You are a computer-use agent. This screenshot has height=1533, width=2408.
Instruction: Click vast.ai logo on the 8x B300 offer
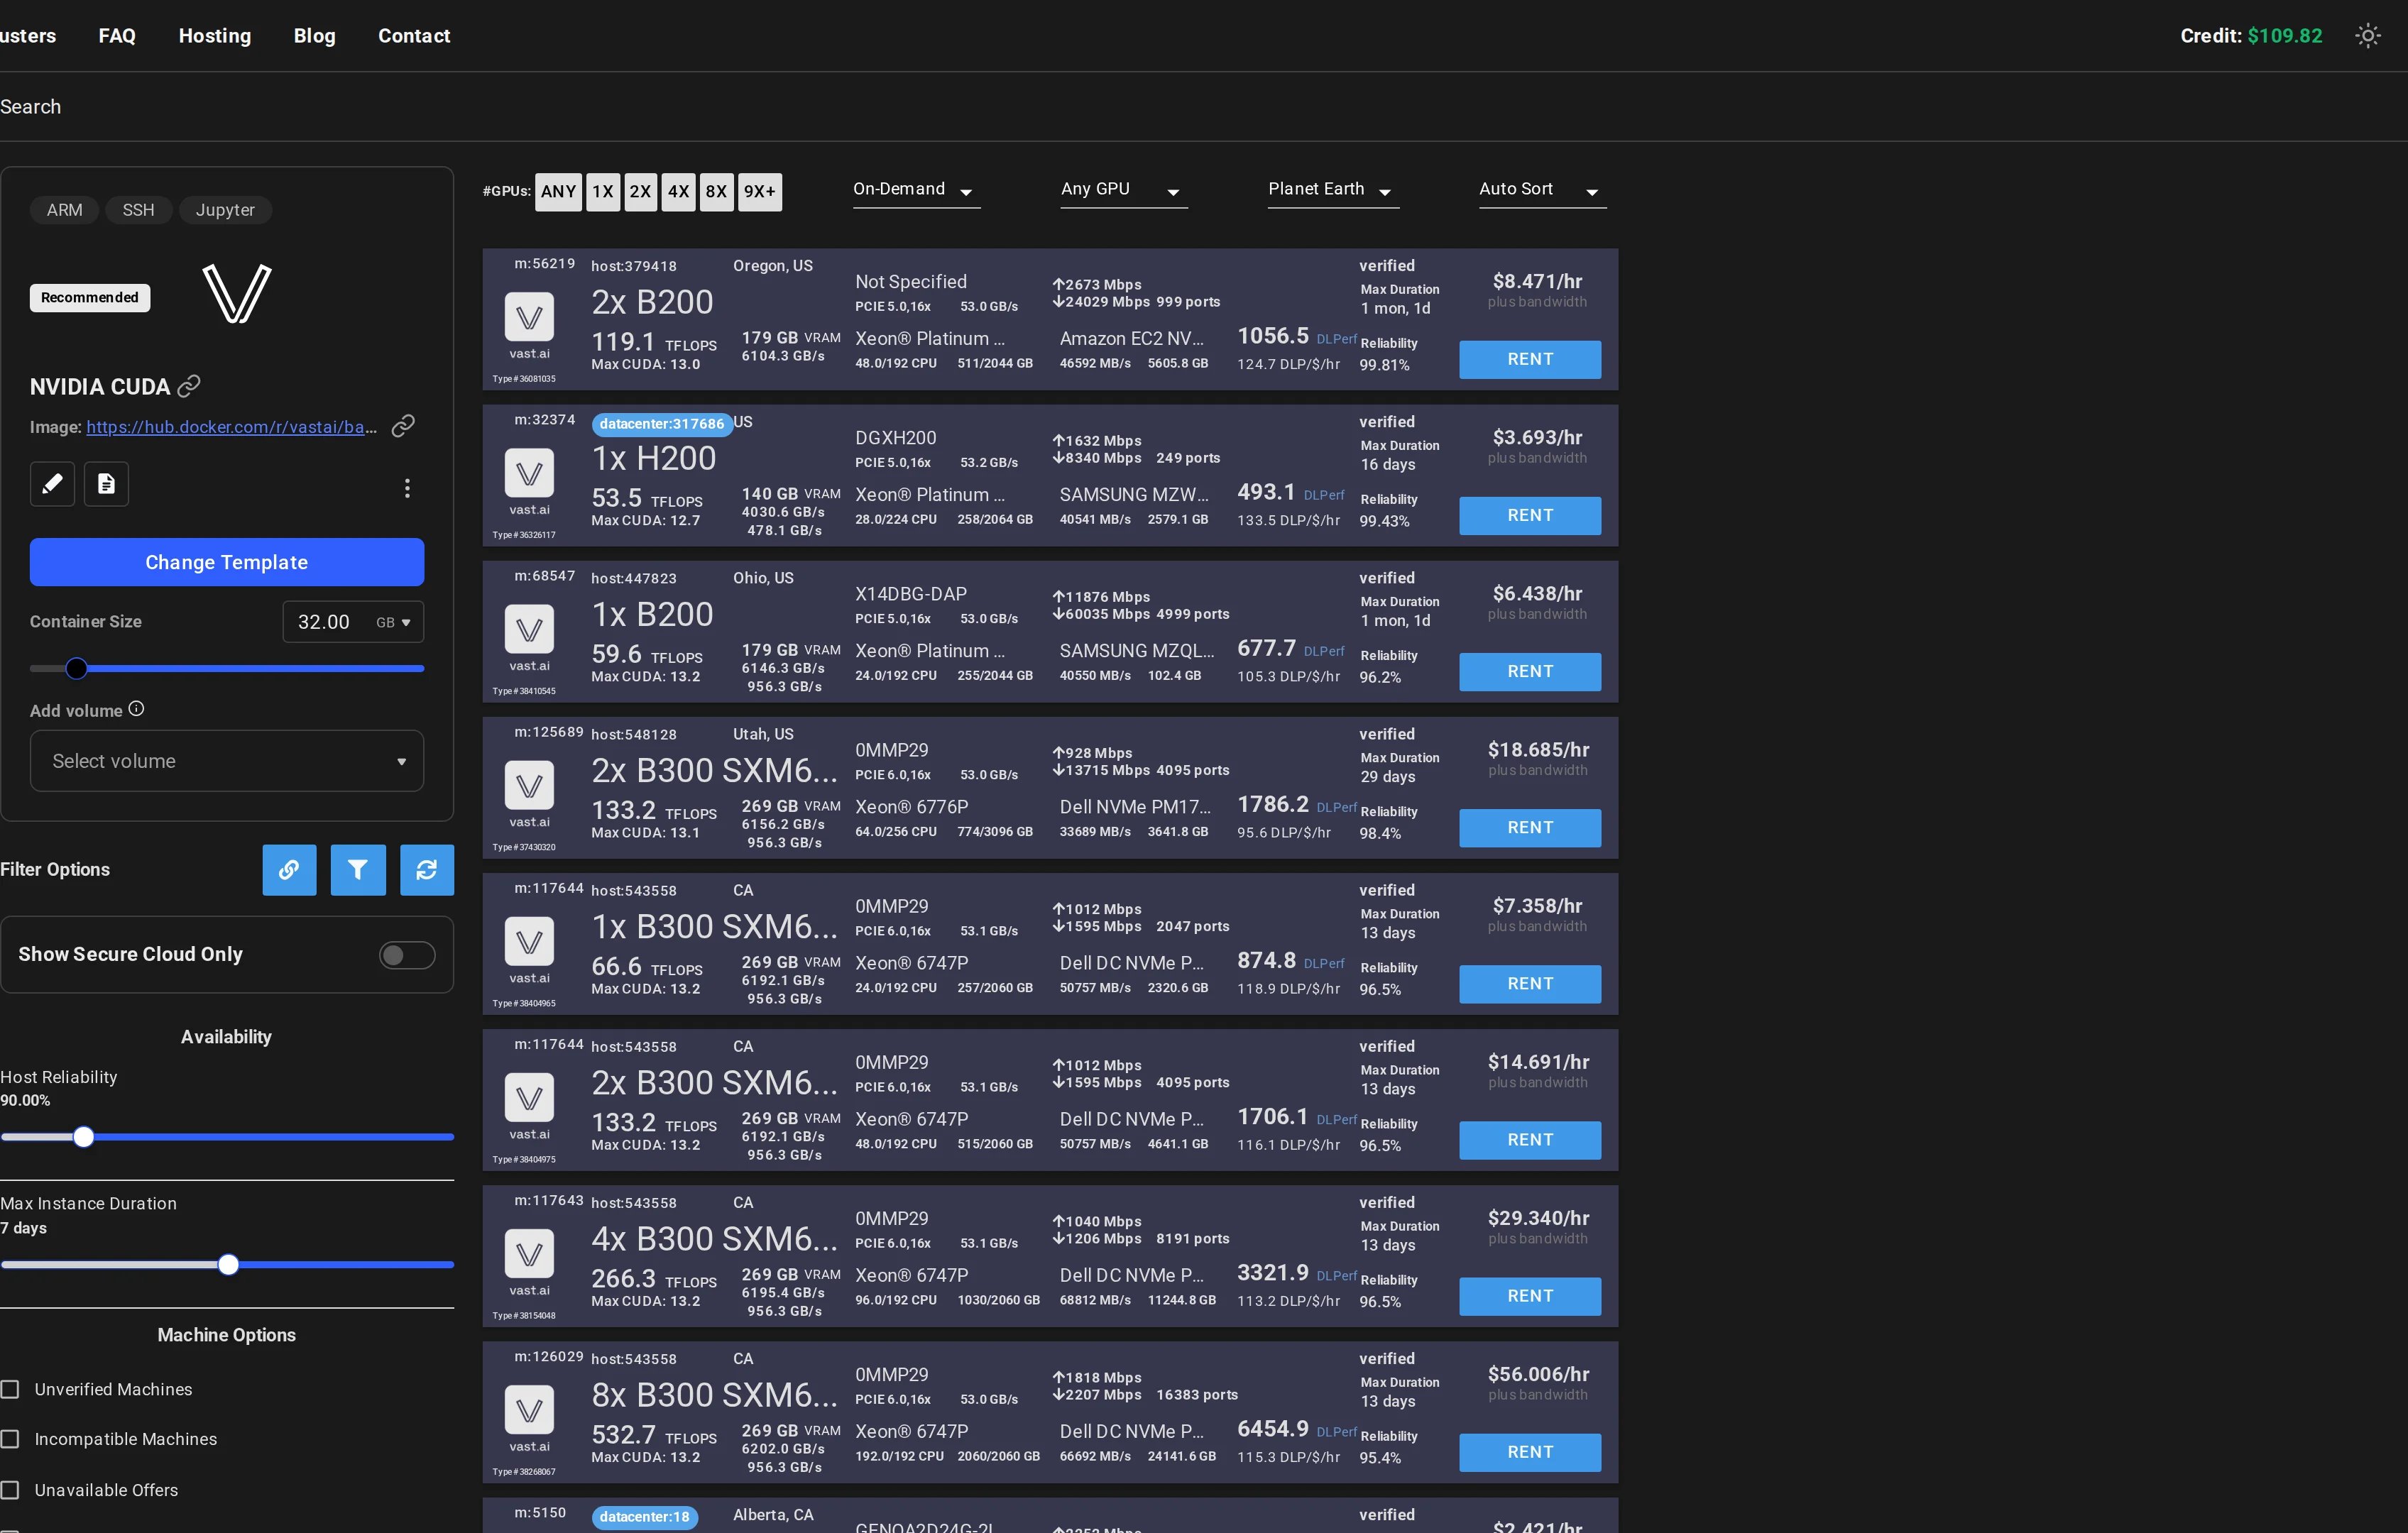[529, 1410]
